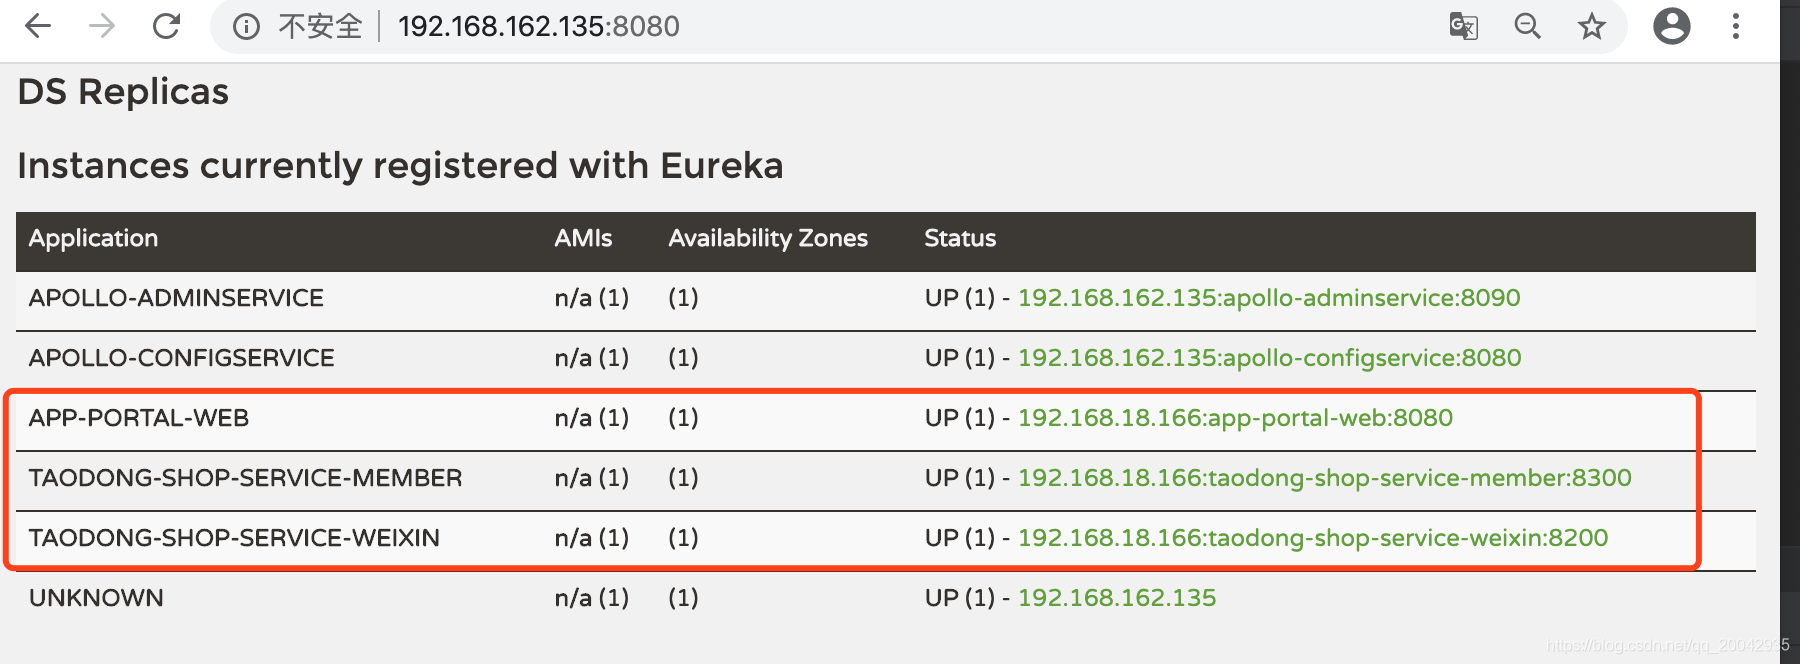Reload the current page
Viewport: 1800px width, 664px height.
[166, 26]
